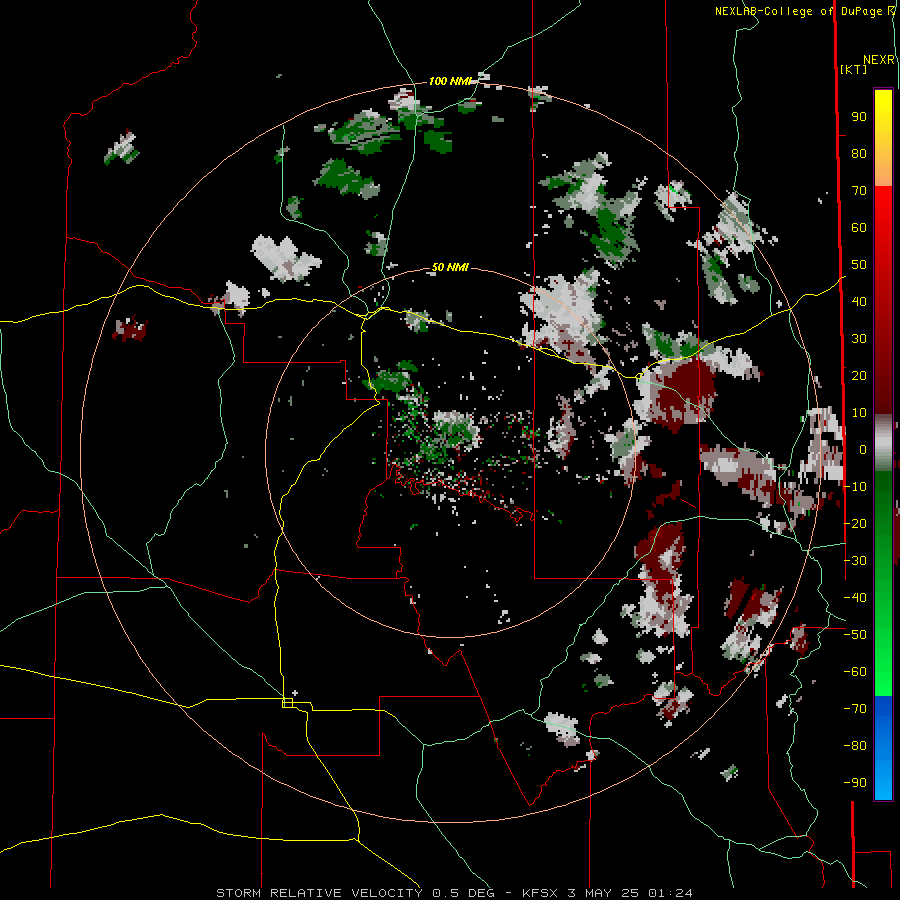This screenshot has width=900, height=900.
Task: Click the -30 value on velocity scale
Action: (855, 560)
